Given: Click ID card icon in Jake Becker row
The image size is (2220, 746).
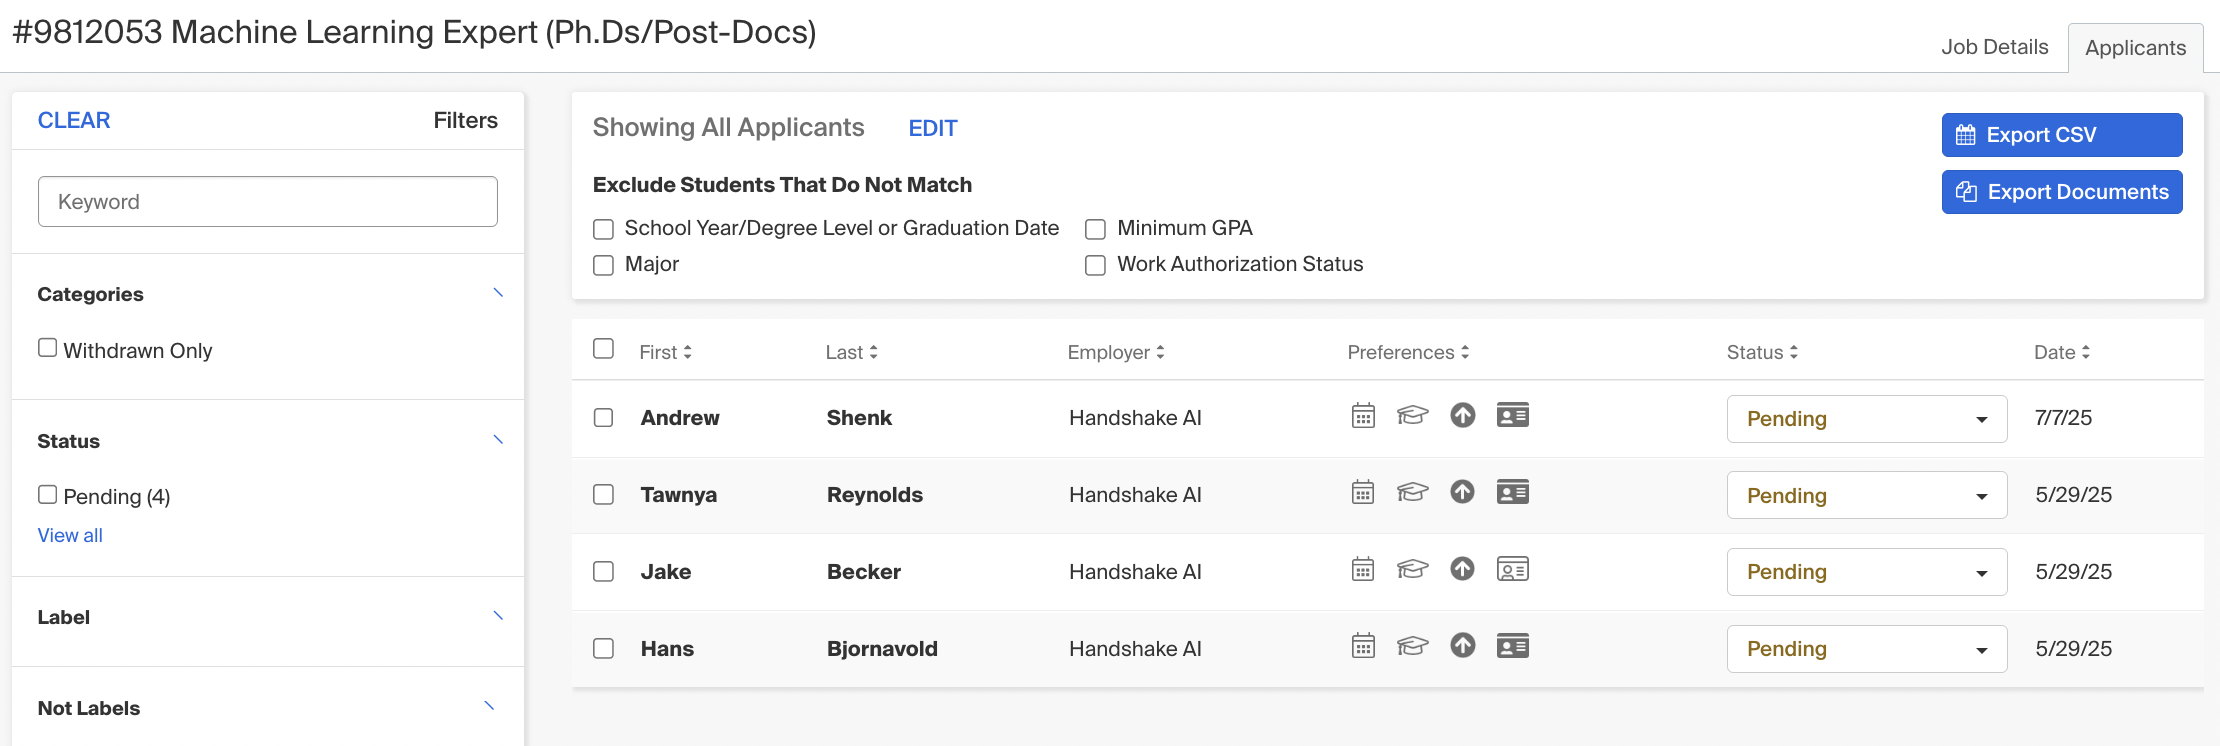Looking at the screenshot, I should 1513,569.
